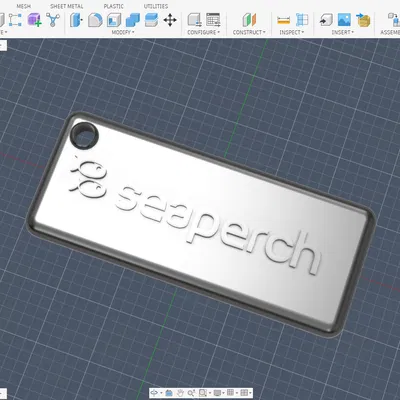This screenshot has height=400, width=400.
Task: Switch to the SHEET METAL tab
Action: pyautogui.click(x=67, y=6)
